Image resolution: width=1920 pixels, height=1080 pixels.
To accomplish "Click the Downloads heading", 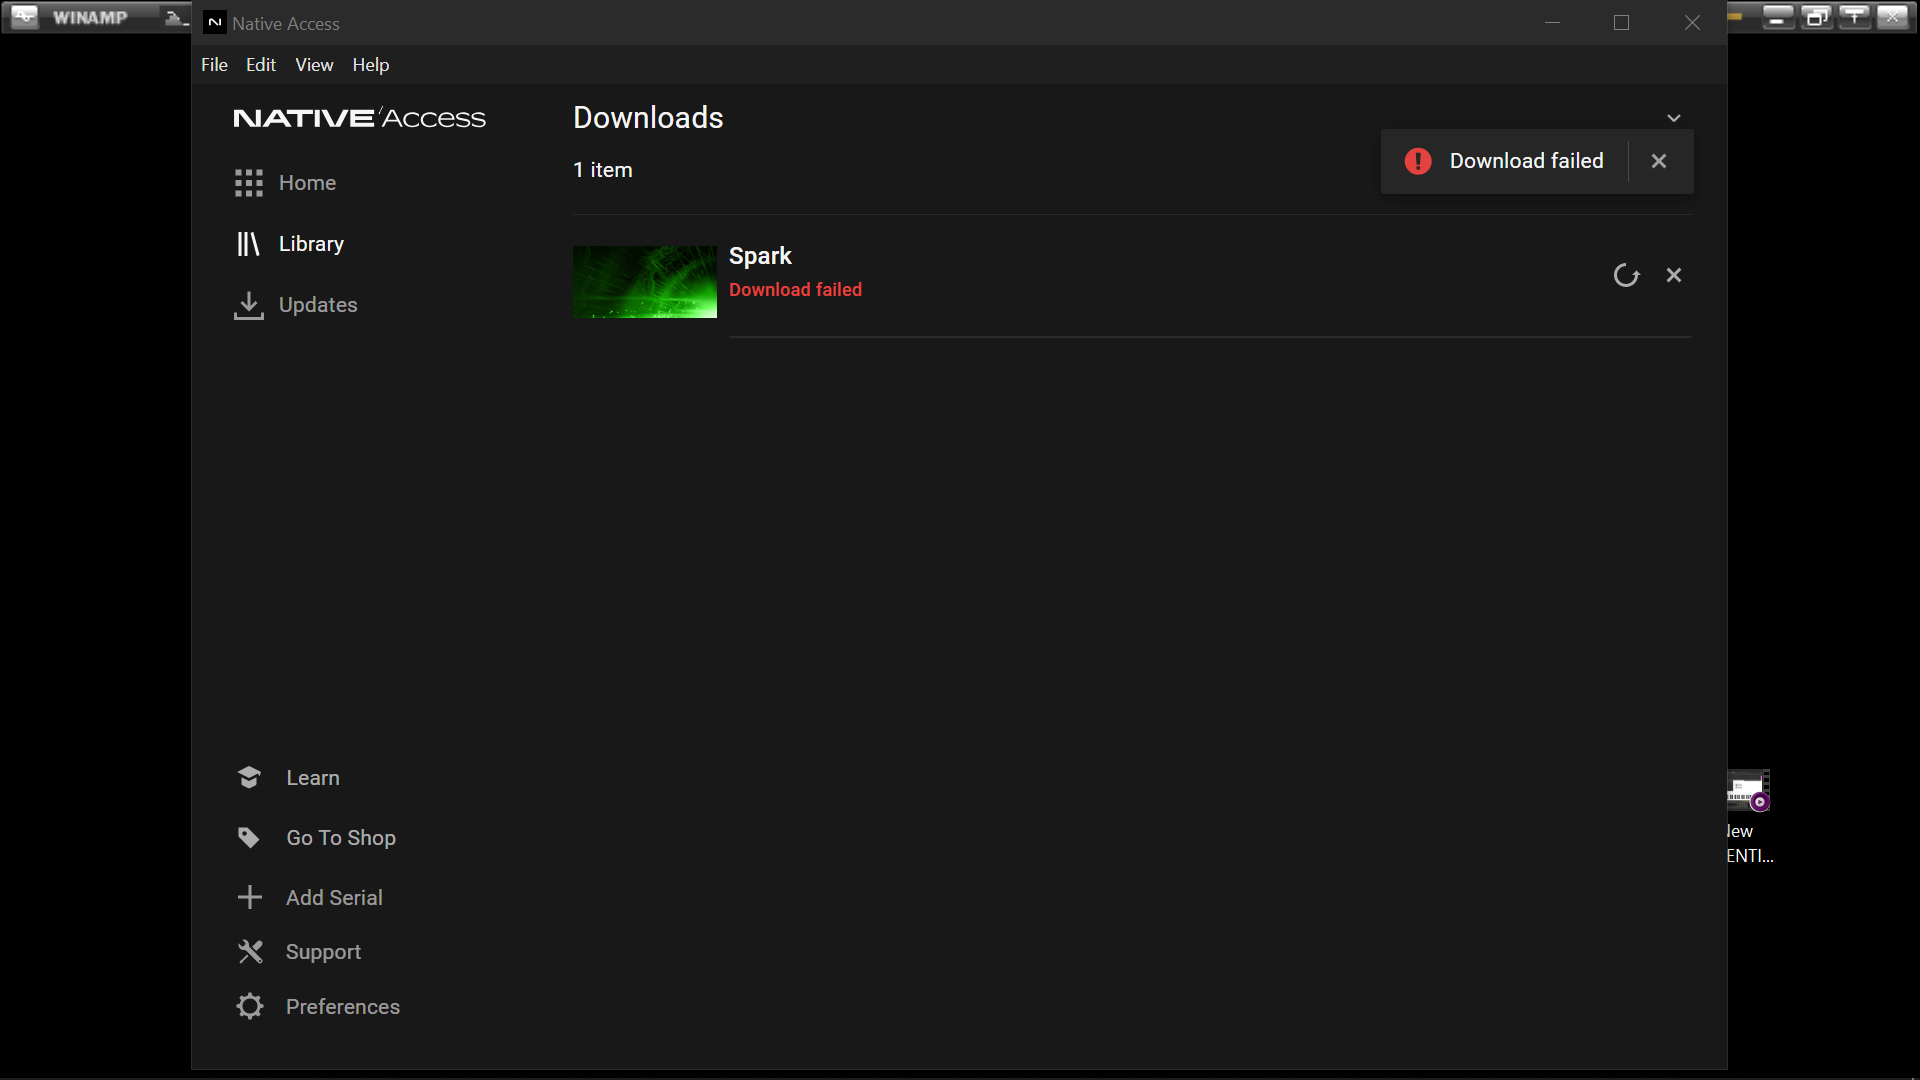I will click(x=648, y=118).
